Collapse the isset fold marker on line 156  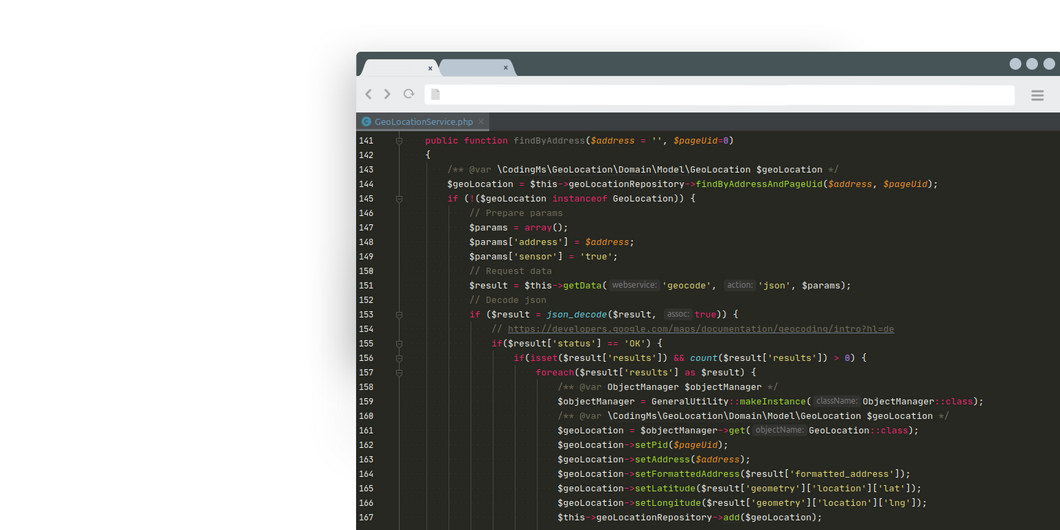pos(399,358)
